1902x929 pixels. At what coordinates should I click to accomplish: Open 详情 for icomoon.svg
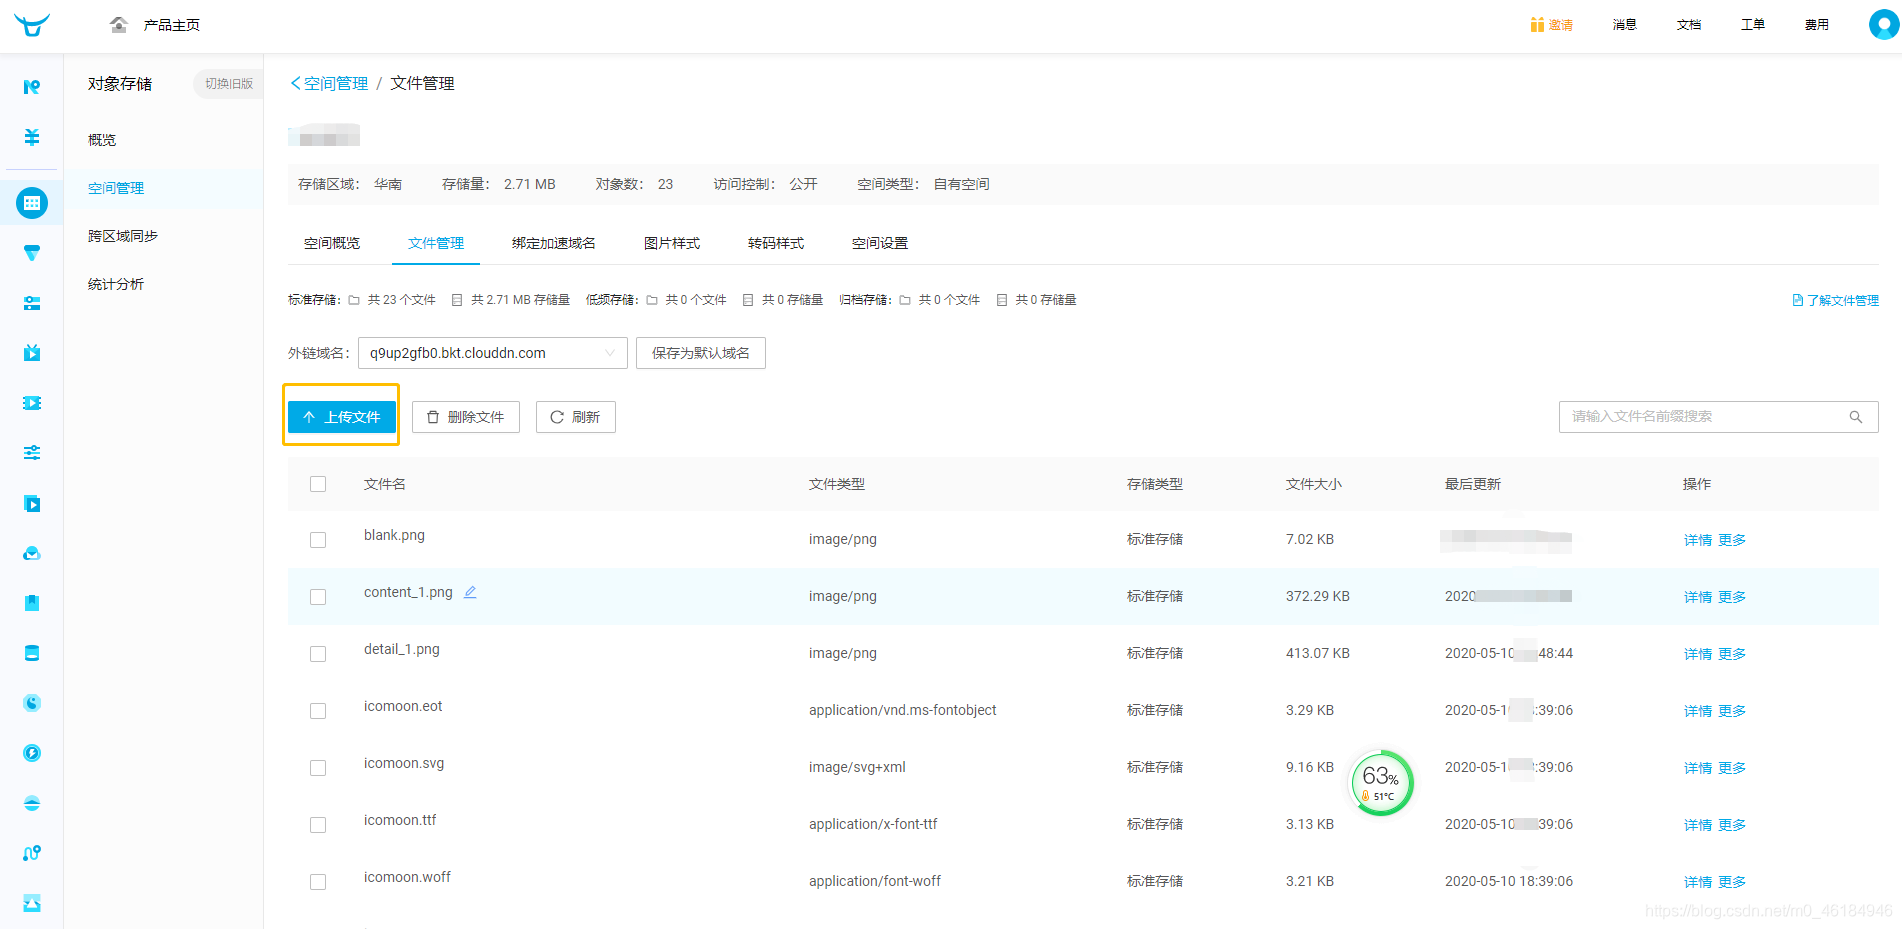click(x=1698, y=768)
